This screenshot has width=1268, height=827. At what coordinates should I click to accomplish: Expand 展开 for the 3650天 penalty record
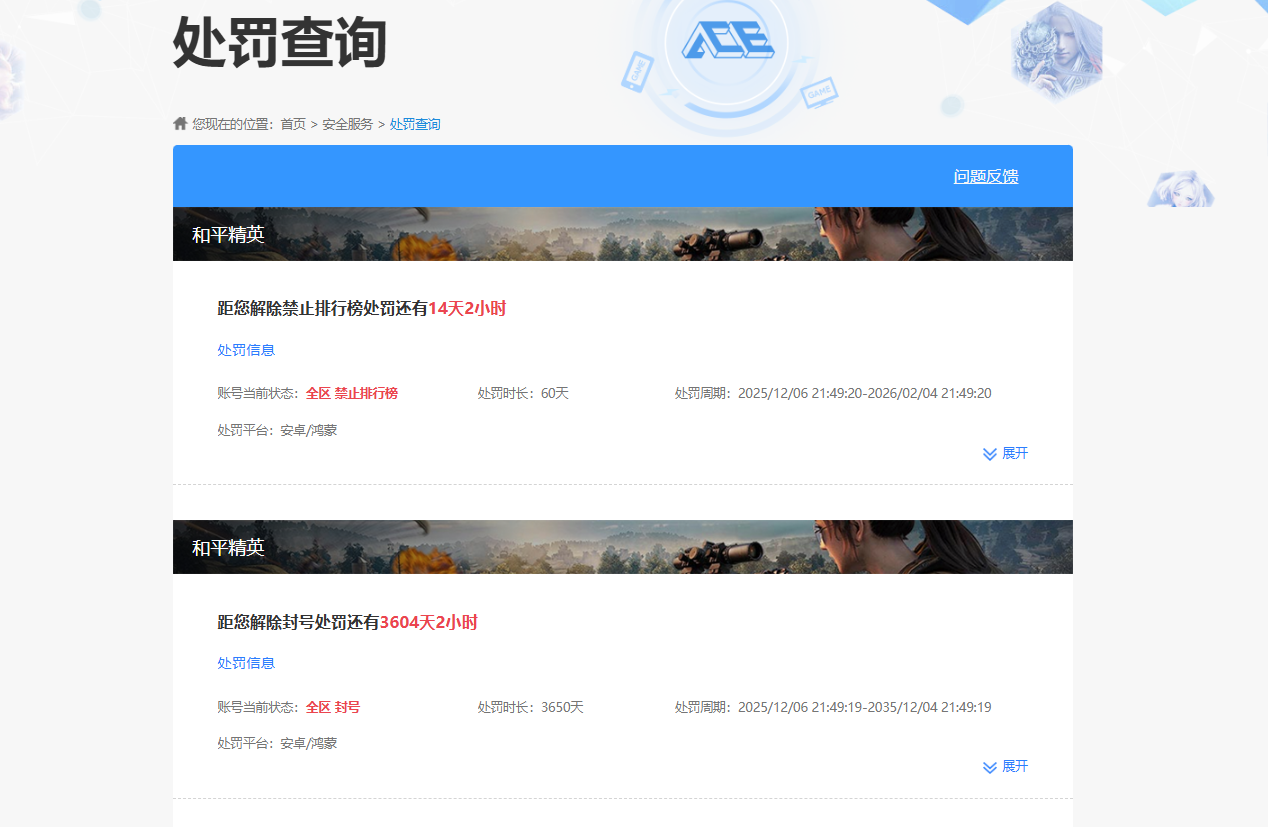(1015, 766)
